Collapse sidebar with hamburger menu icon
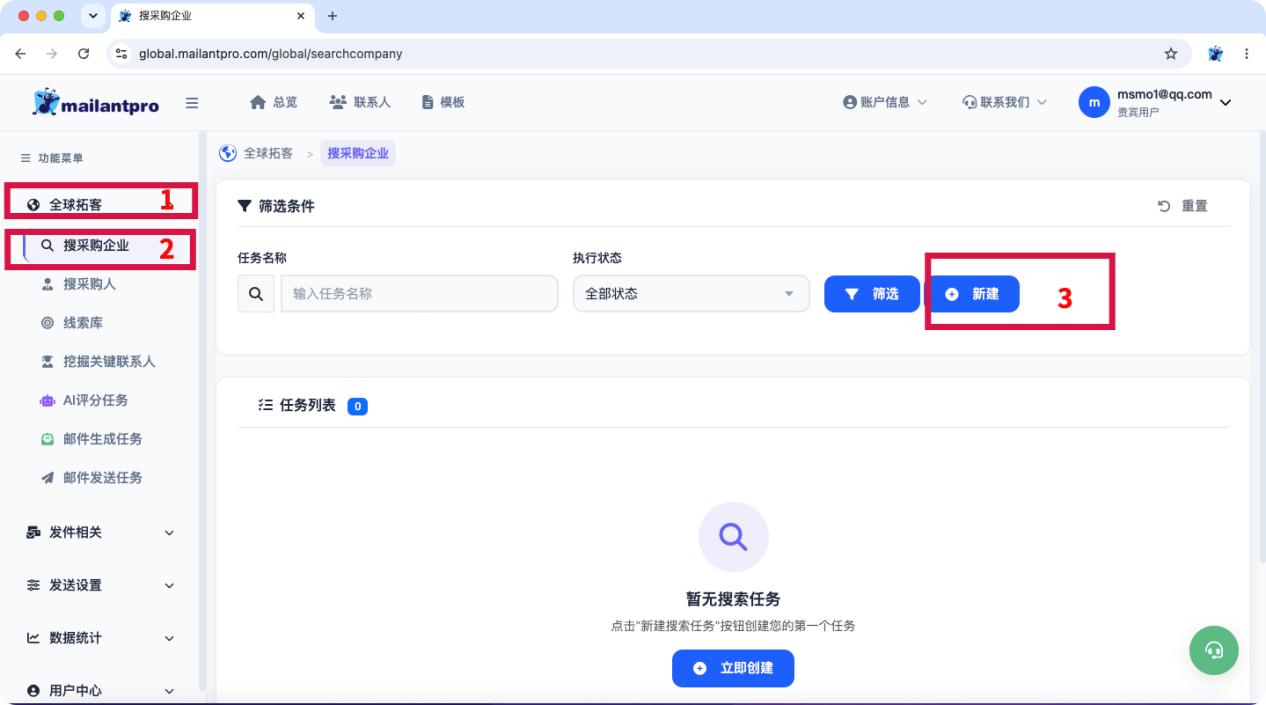 pos(192,102)
